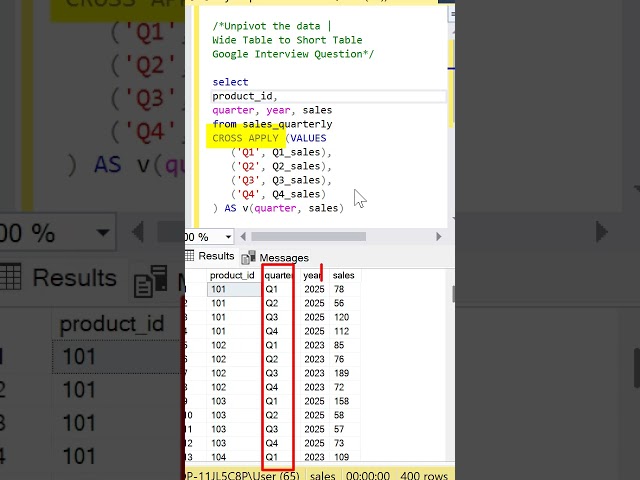Click the sales value 112
640x480 pixels.
pyautogui.click(x=341, y=331)
